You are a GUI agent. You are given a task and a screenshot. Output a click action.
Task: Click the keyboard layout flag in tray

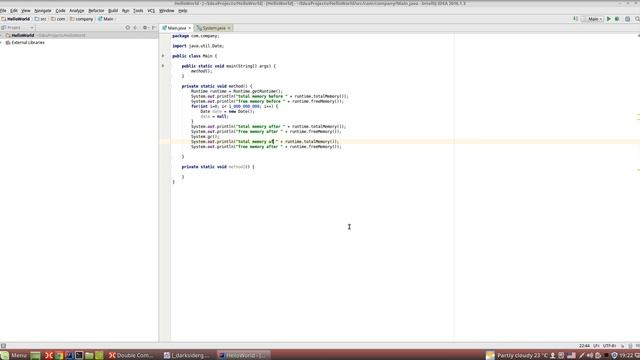[x=571, y=356]
